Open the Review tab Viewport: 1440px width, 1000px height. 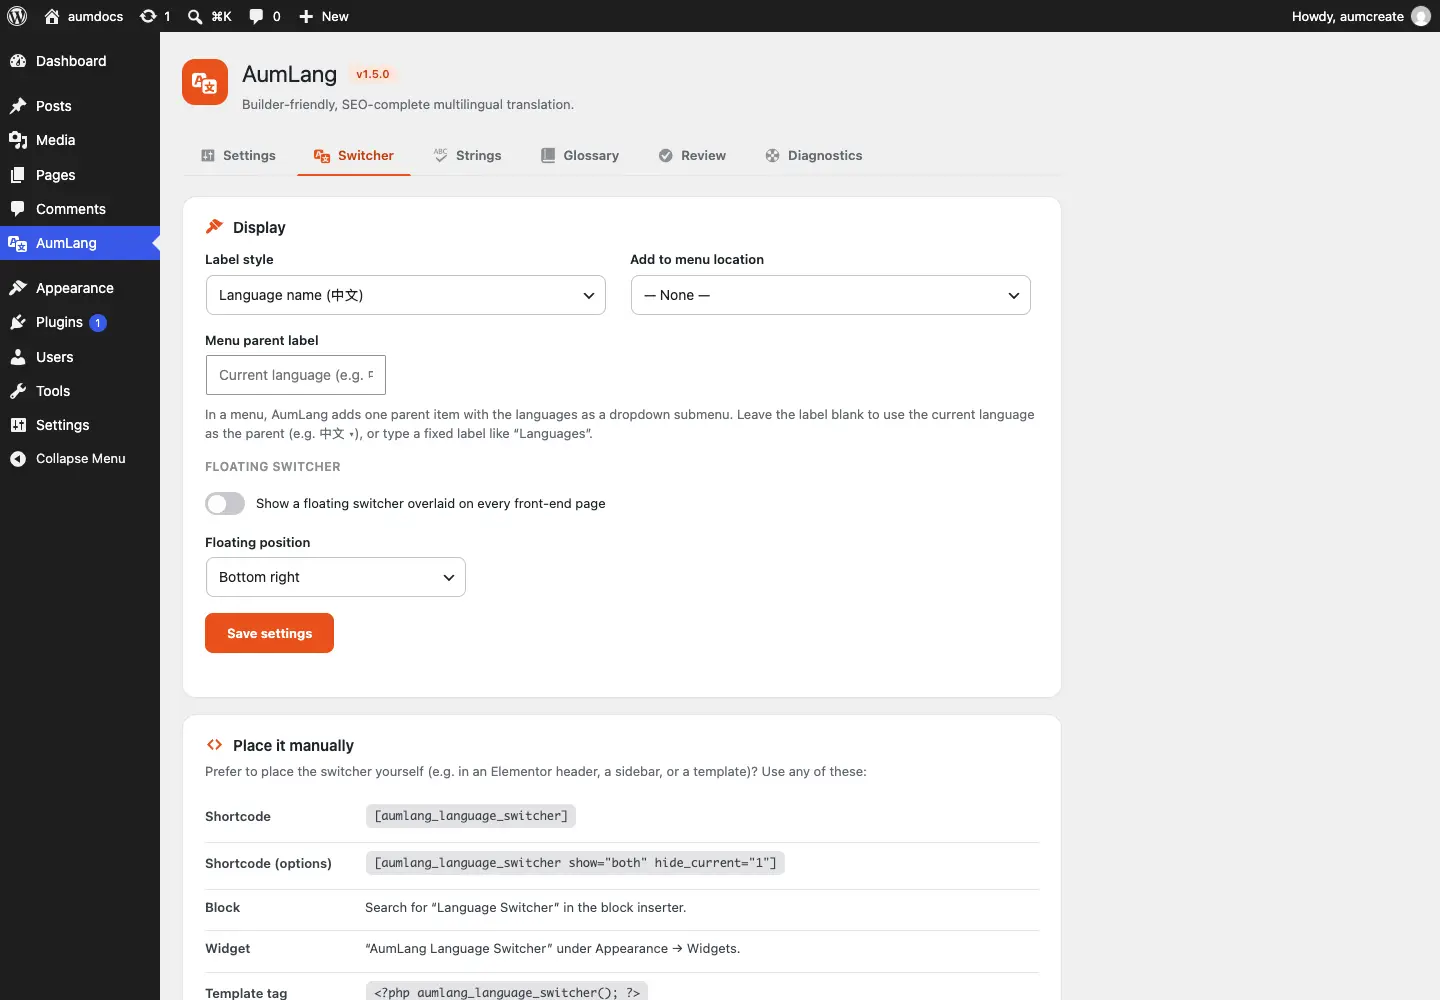pyautogui.click(x=692, y=156)
